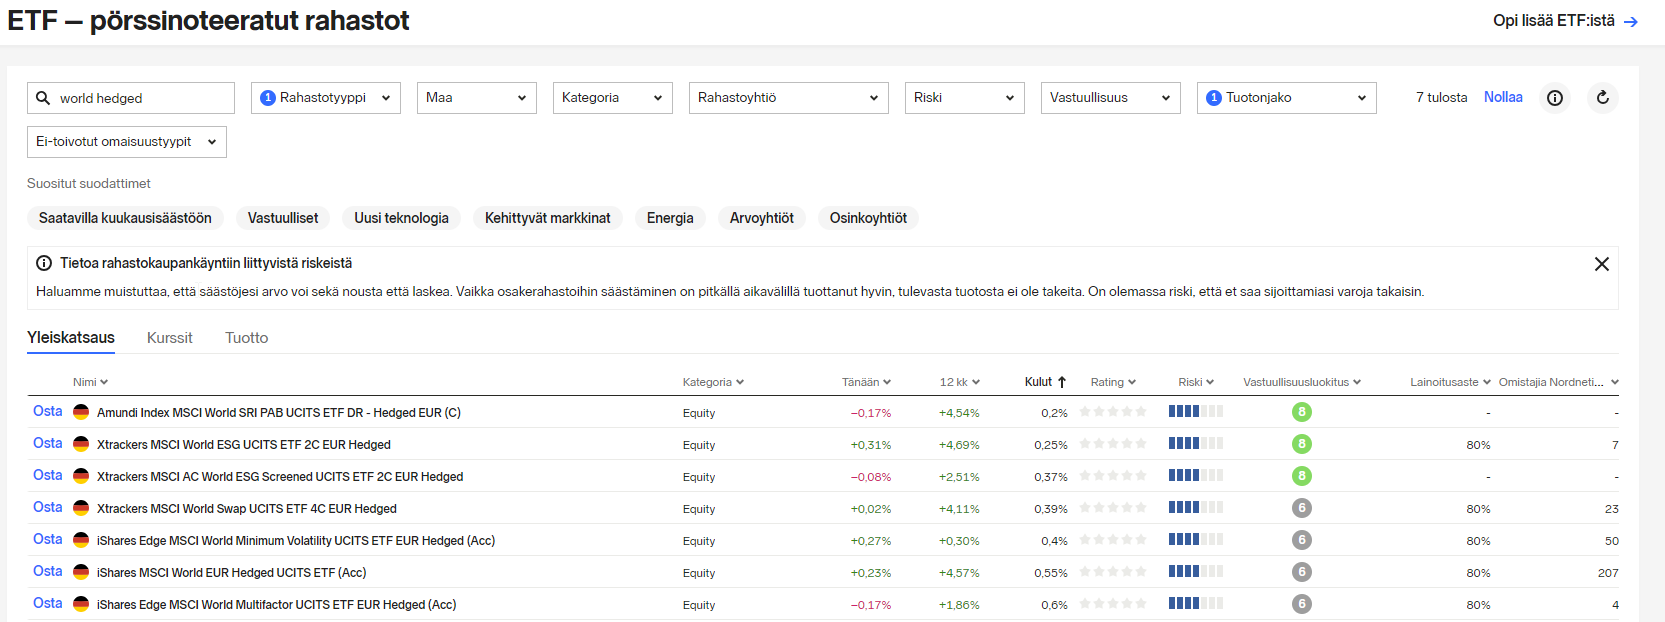Click risk bar of Xtrackers Swap row
Image resolution: width=1665 pixels, height=622 pixels.
[1196, 508]
